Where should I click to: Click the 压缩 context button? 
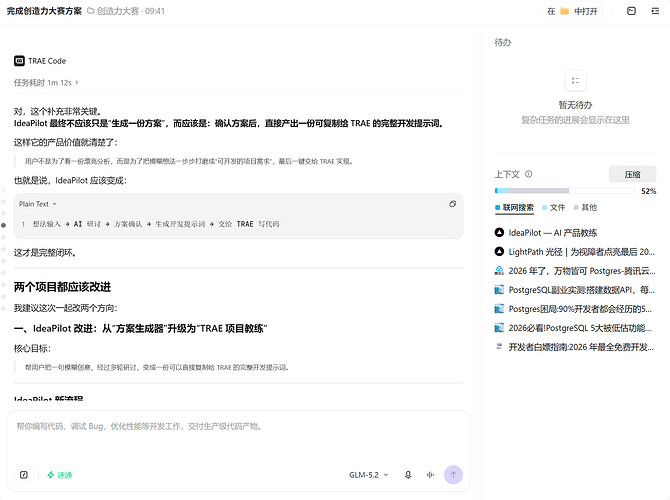632,174
